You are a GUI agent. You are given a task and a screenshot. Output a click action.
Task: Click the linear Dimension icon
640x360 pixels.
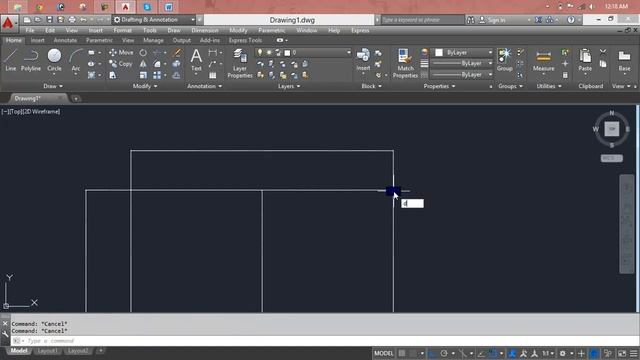[213, 53]
